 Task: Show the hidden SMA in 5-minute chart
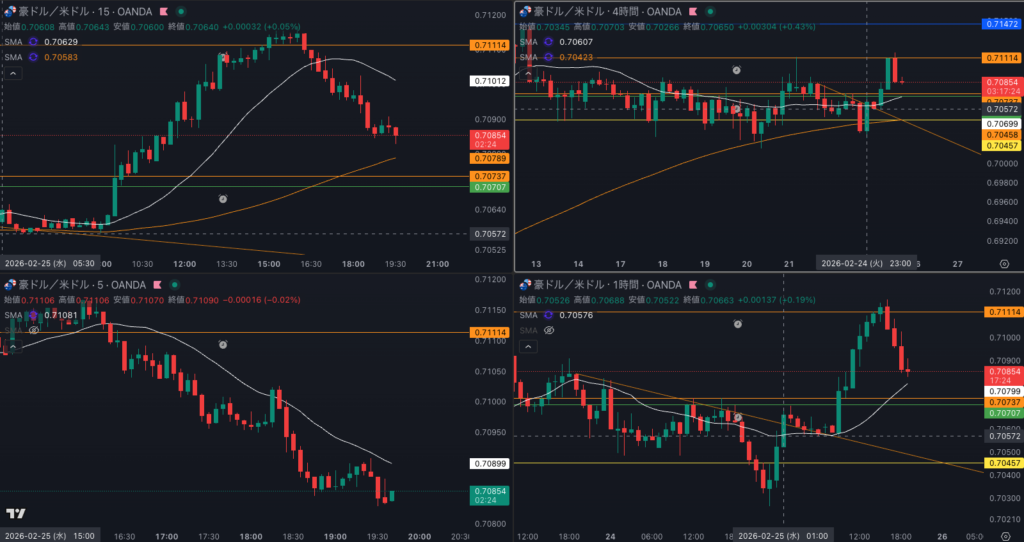point(34,329)
